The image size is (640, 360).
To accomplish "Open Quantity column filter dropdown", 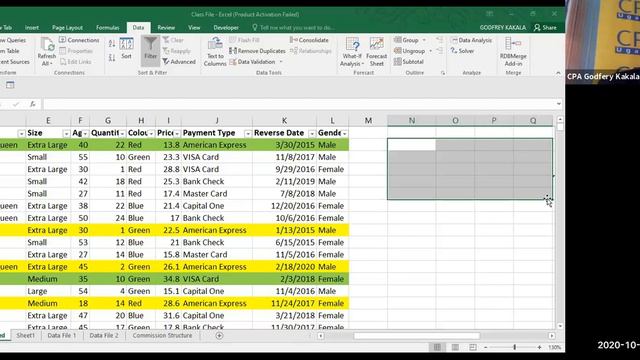I will click(x=122, y=133).
